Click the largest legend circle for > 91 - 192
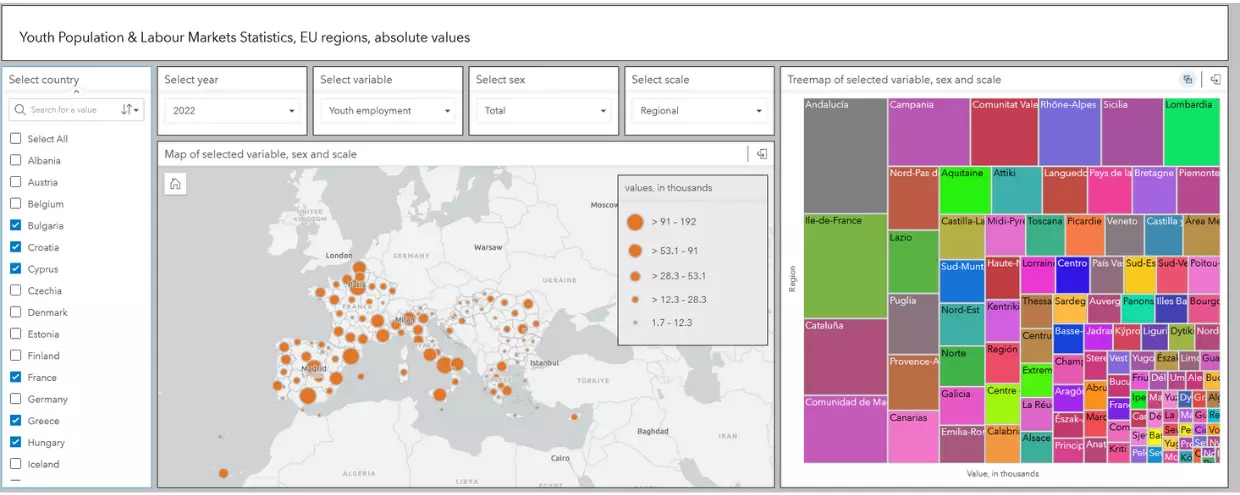Image resolution: width=1240 pixels, height=495 pixels. point(635,222)
